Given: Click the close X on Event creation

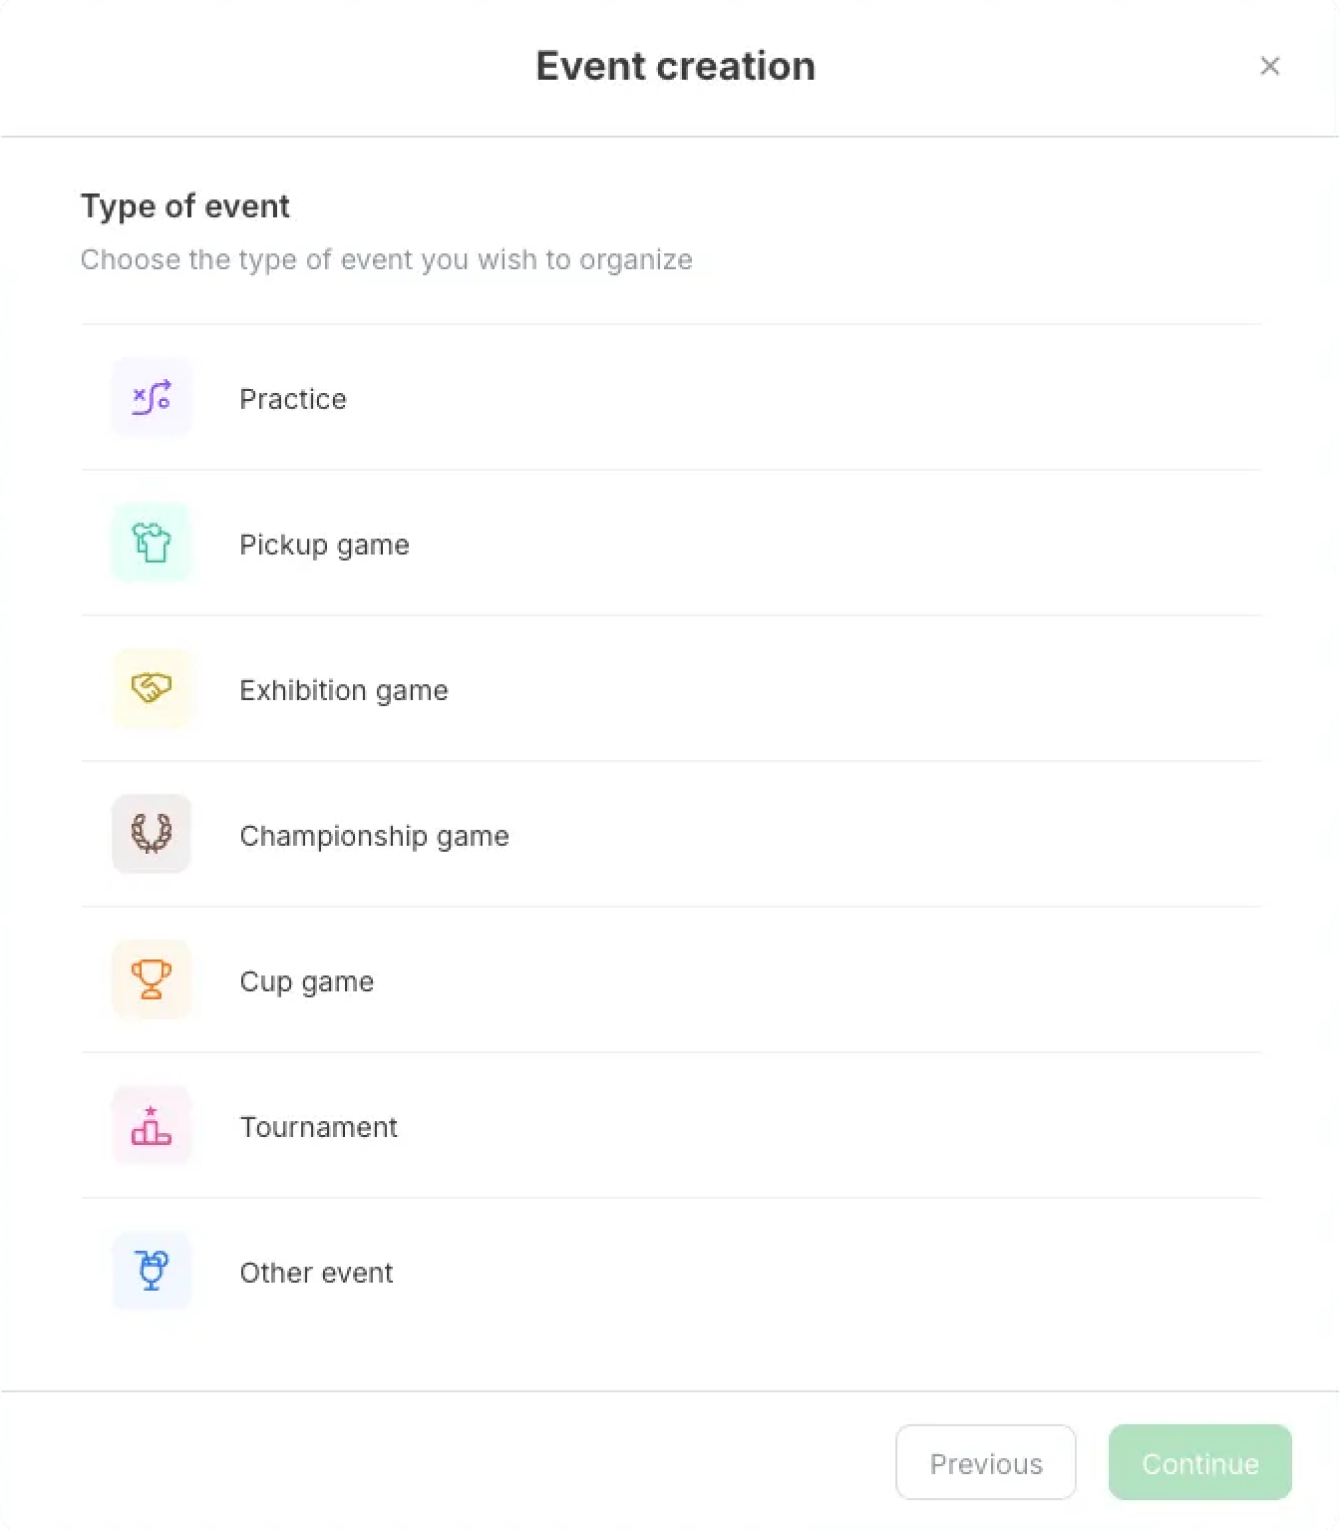Looking at the screenshot, I should 1270,66.
